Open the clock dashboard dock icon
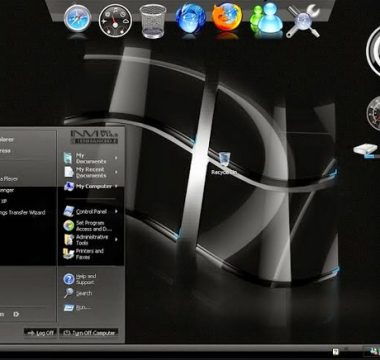The width and height of the screenshot is (380, 360). coord(115,20)
